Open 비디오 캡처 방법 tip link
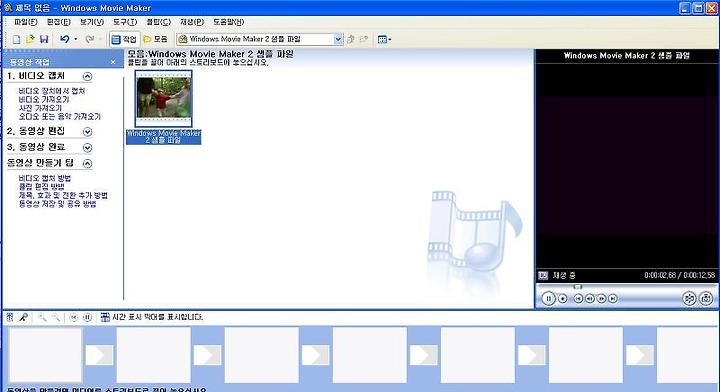Screen dimensions: 720x392 [x=45, y=178]
